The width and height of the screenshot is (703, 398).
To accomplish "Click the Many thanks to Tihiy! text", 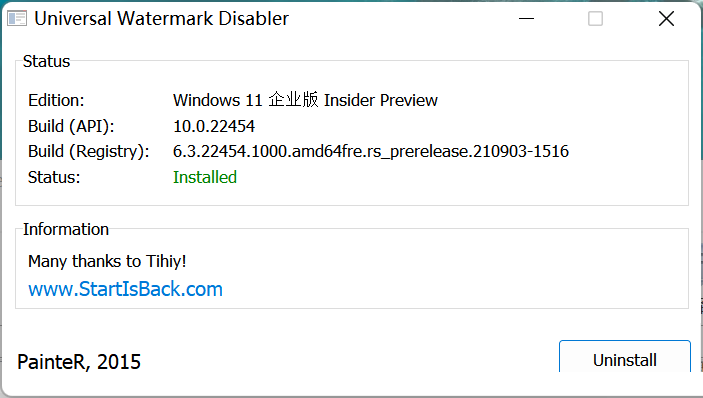I will [x=107, y=261].
